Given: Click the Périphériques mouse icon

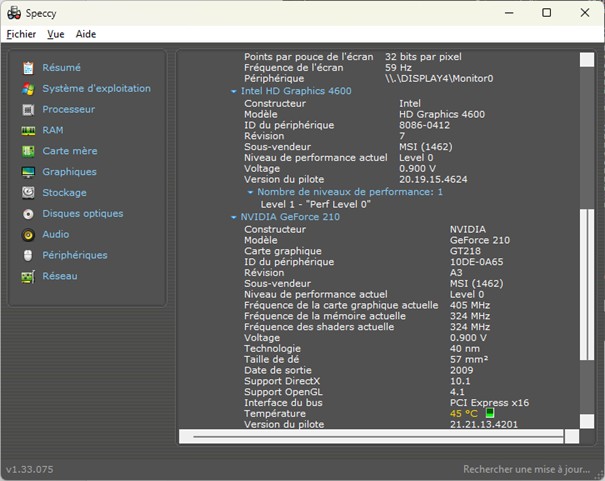Looking at the screenshot, I should 27,256.
